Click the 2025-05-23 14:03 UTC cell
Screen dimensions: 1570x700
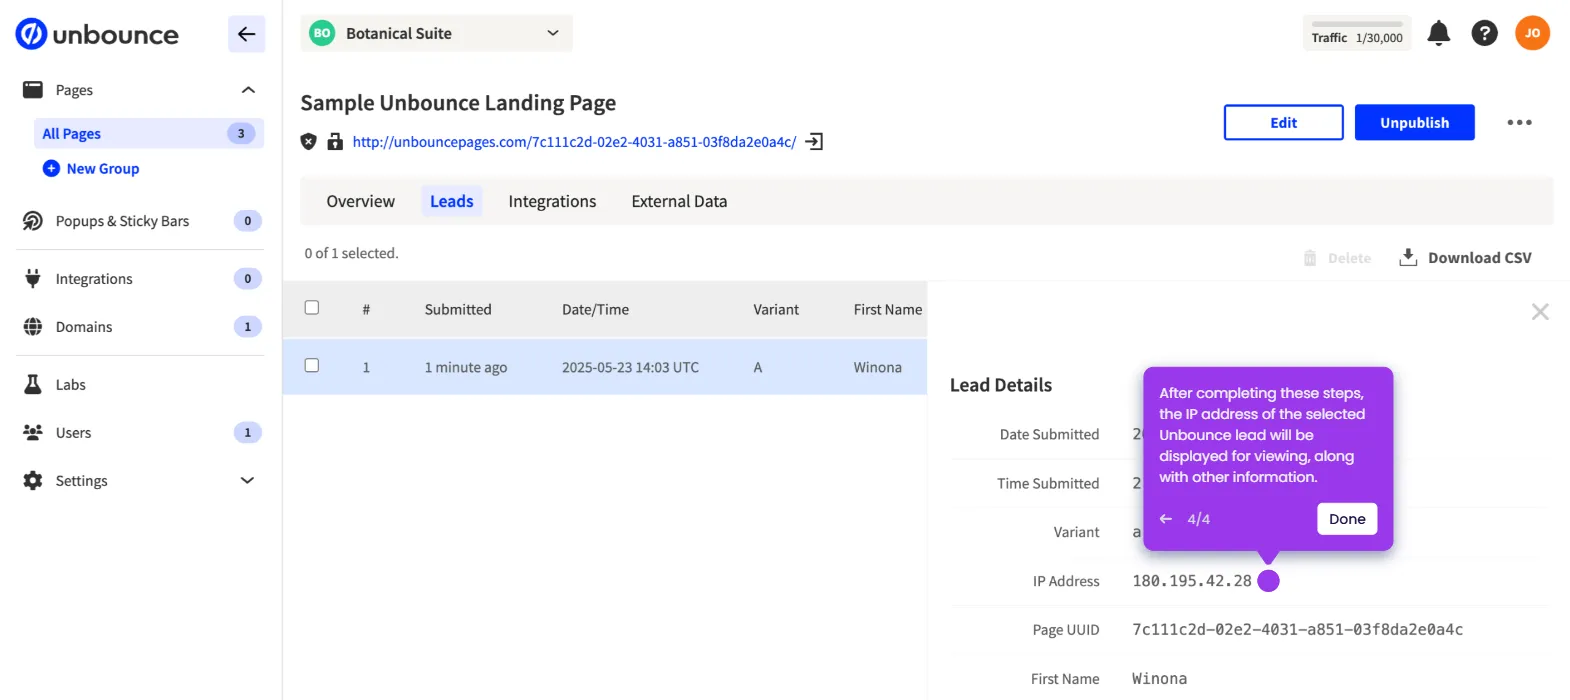pyautogui.click(x=630, y=367)
